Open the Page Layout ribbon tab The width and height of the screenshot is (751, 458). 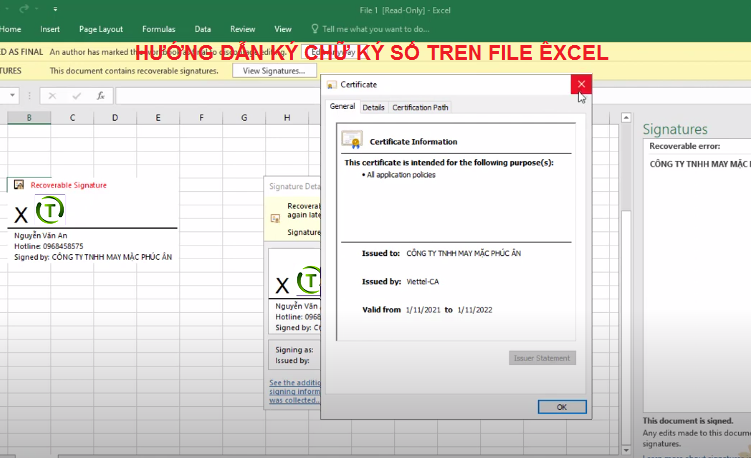tap(101, 29)
